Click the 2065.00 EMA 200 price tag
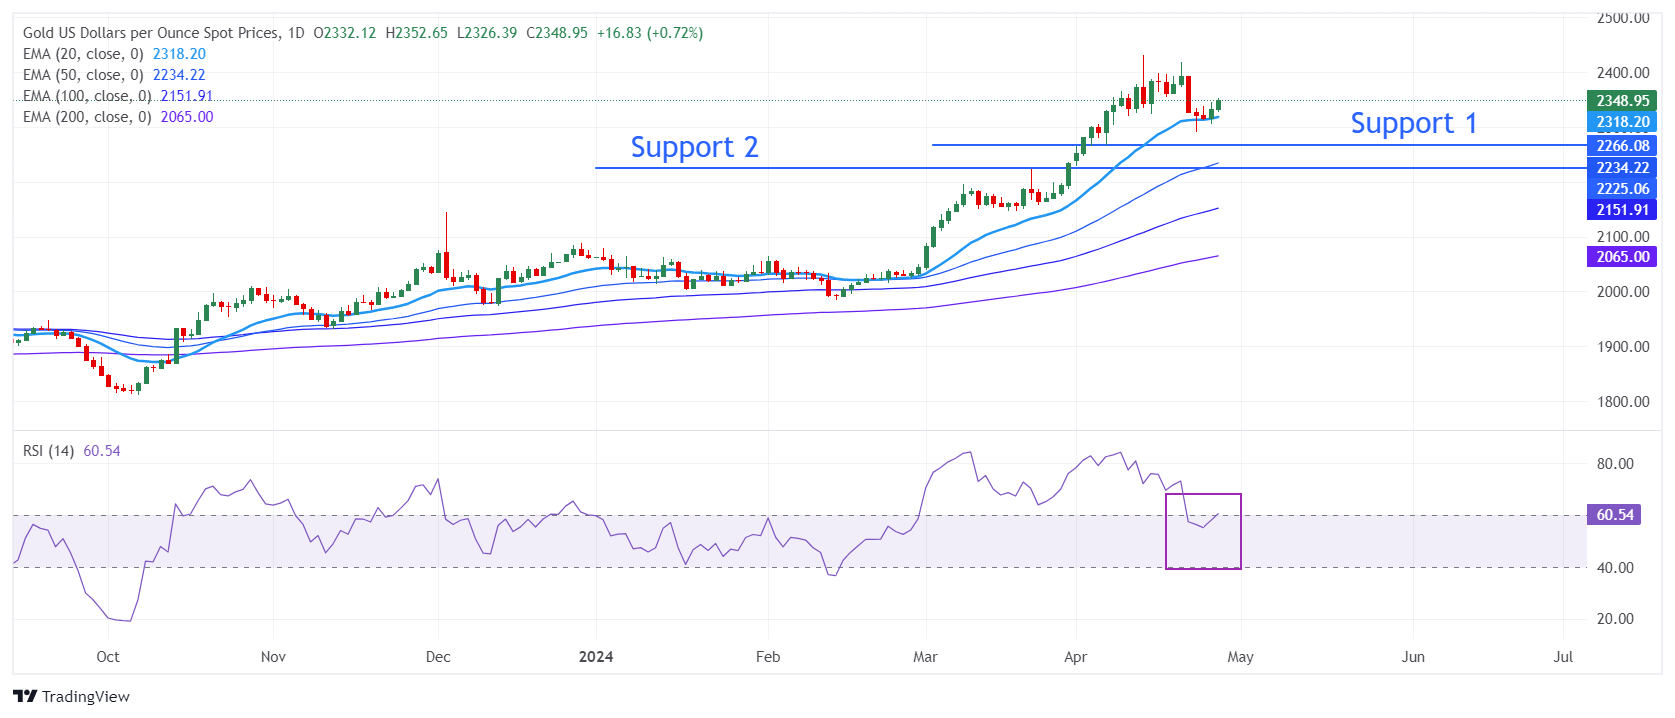The height and width of the screenshot is (718, 1675). [x=1621, y=257]
